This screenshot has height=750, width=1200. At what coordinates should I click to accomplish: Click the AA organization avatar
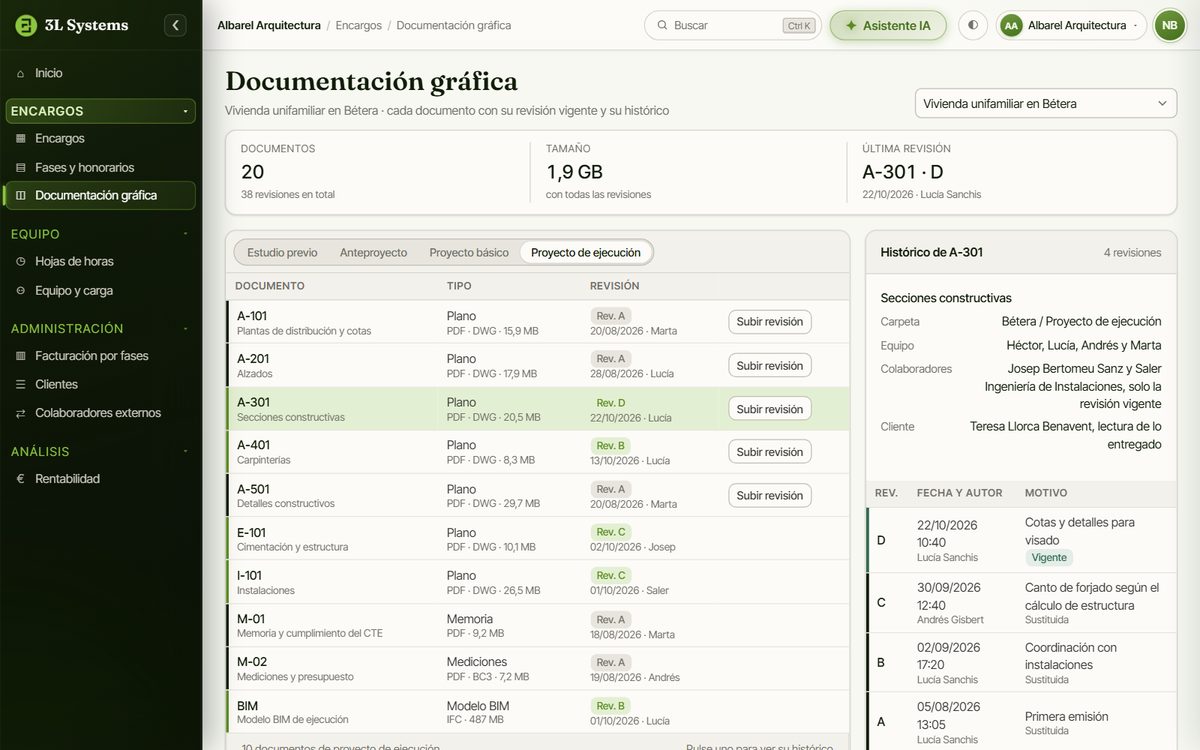click(1011, 25)
